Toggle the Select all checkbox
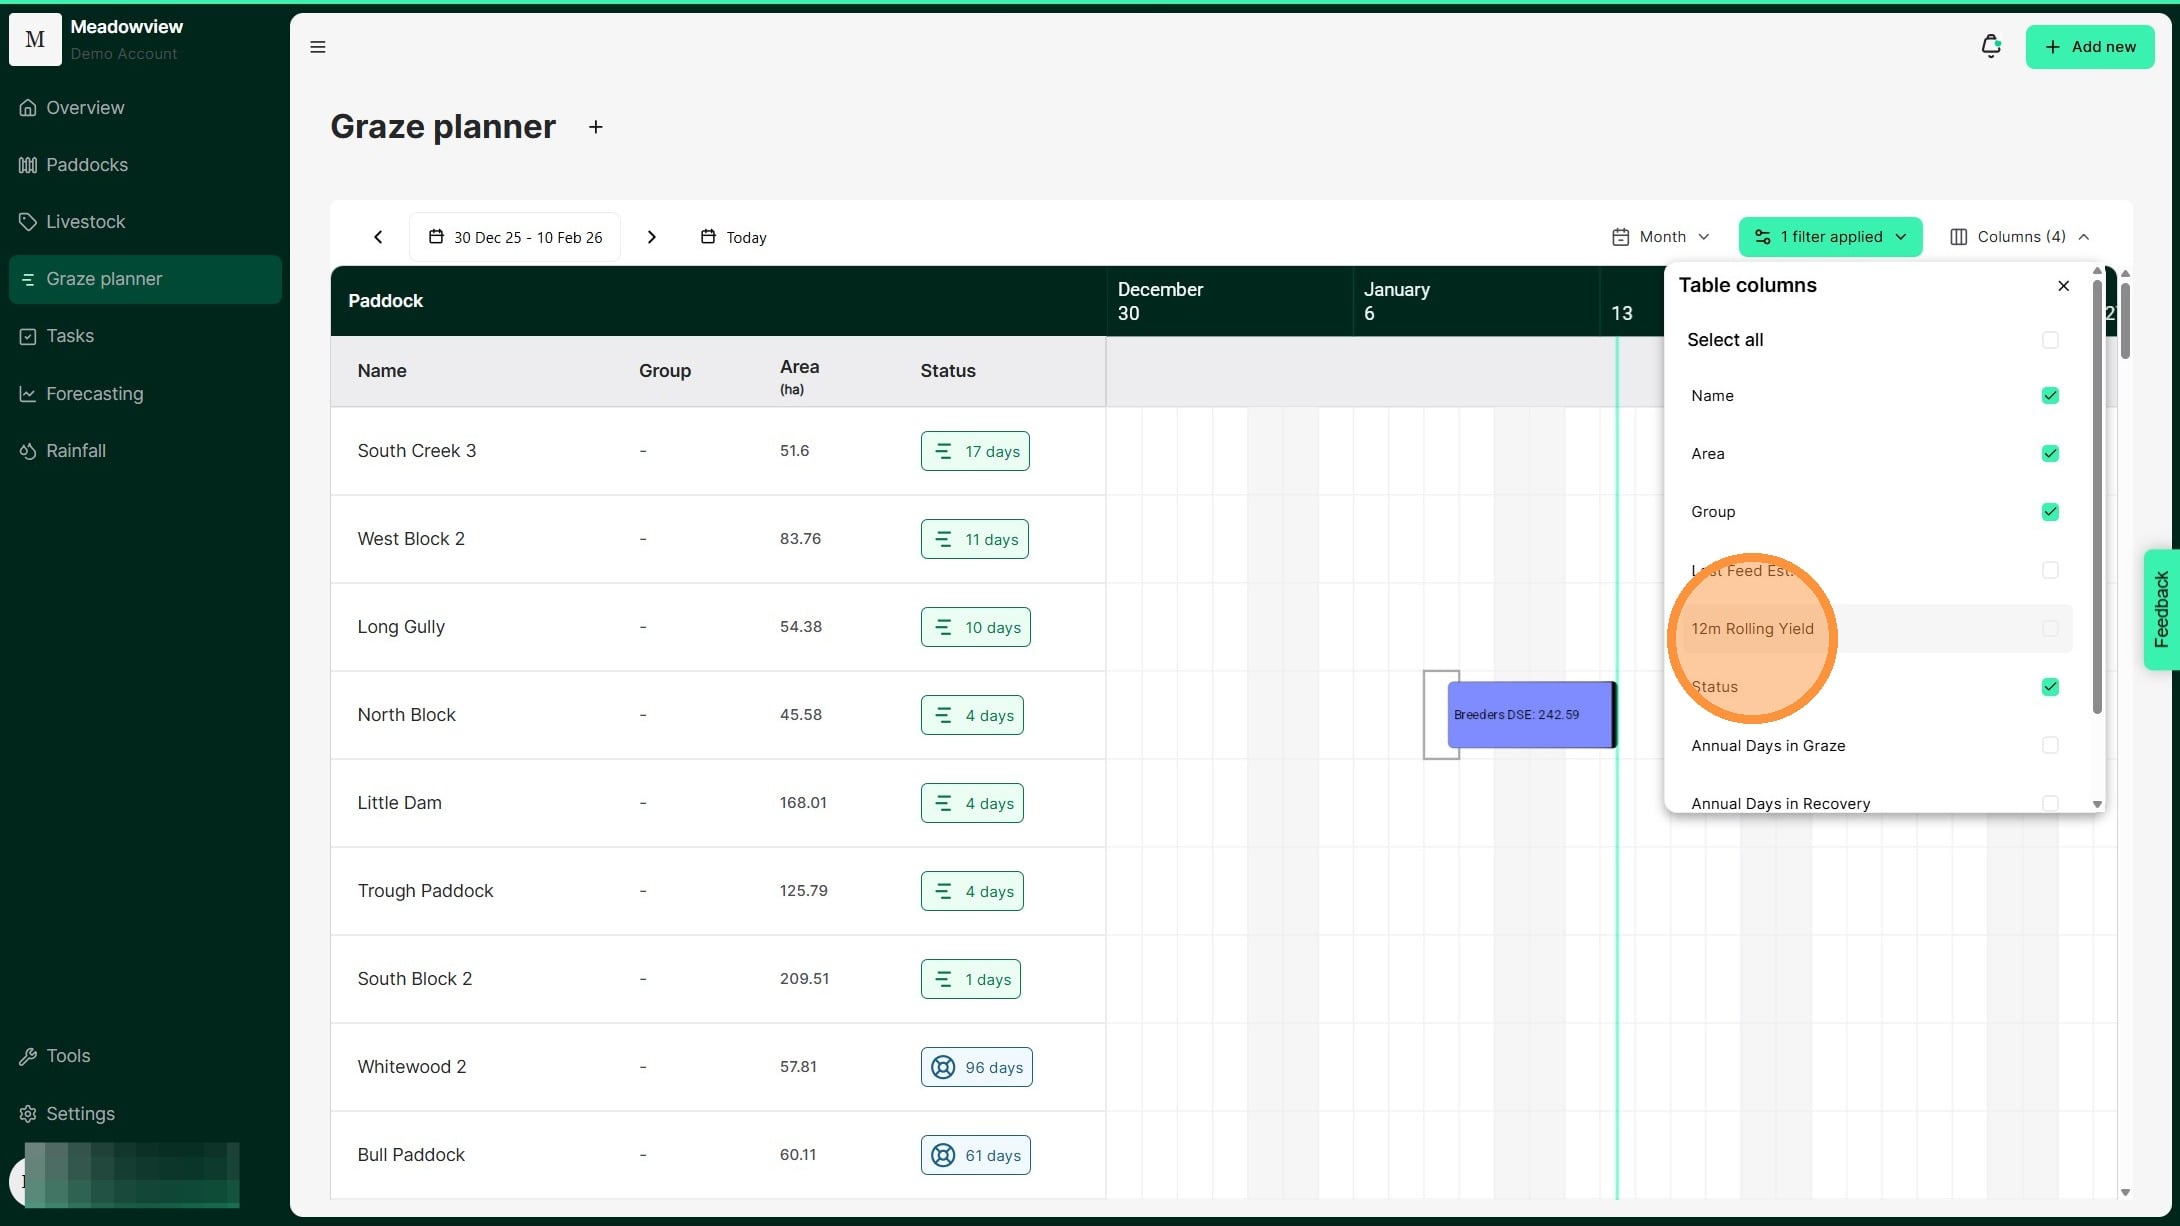The width and height of the screenshot is (2180, 1226). point(2050,340)
